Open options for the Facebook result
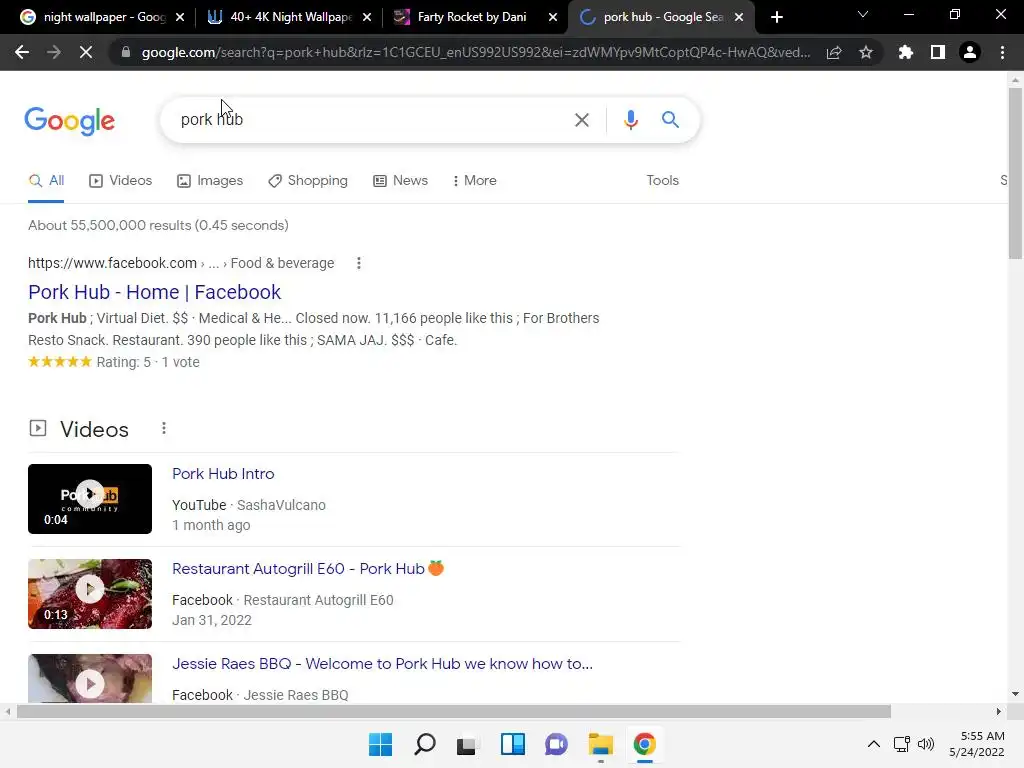The width and height of the screenshot is (1024, 768). coord(359,263)
